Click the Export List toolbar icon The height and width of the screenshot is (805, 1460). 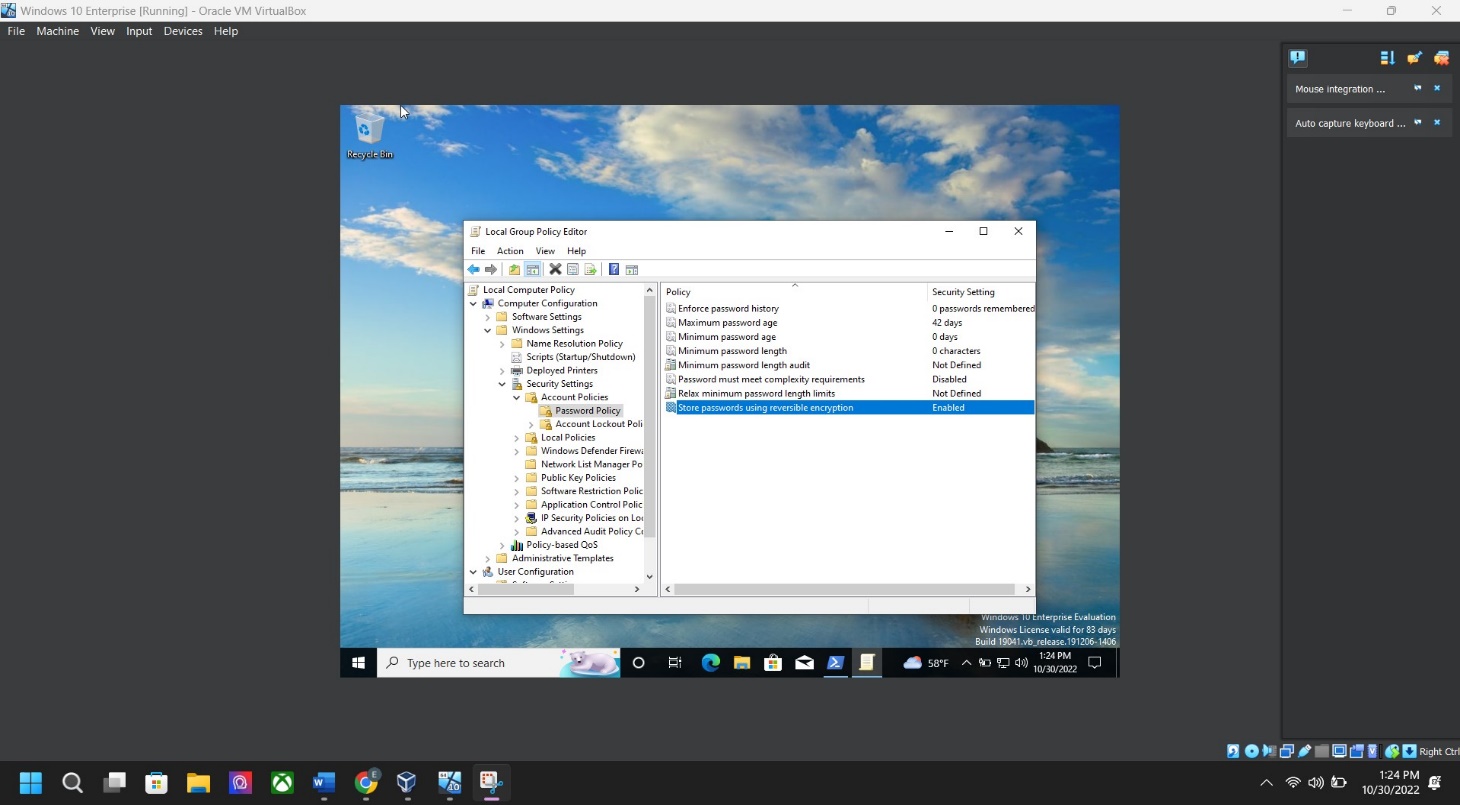(591, 270)
